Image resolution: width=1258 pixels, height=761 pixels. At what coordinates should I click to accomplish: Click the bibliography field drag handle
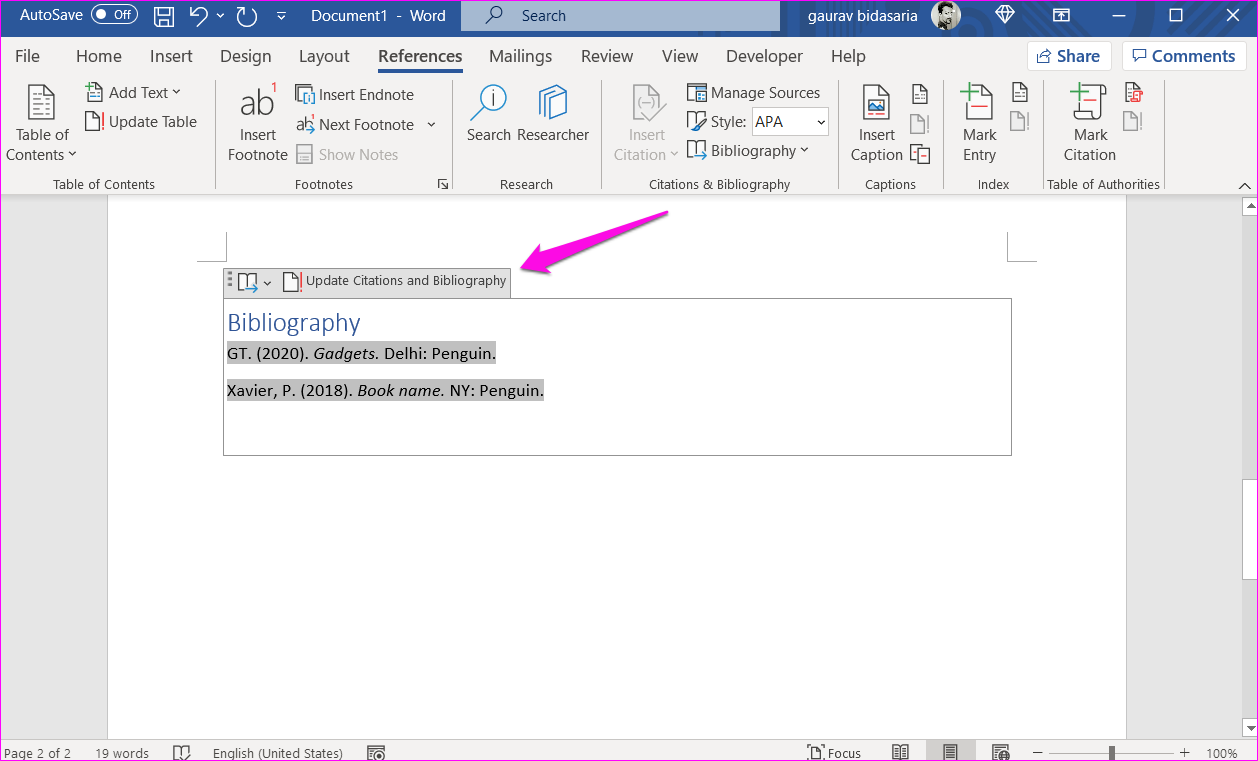tap(229, 279)
